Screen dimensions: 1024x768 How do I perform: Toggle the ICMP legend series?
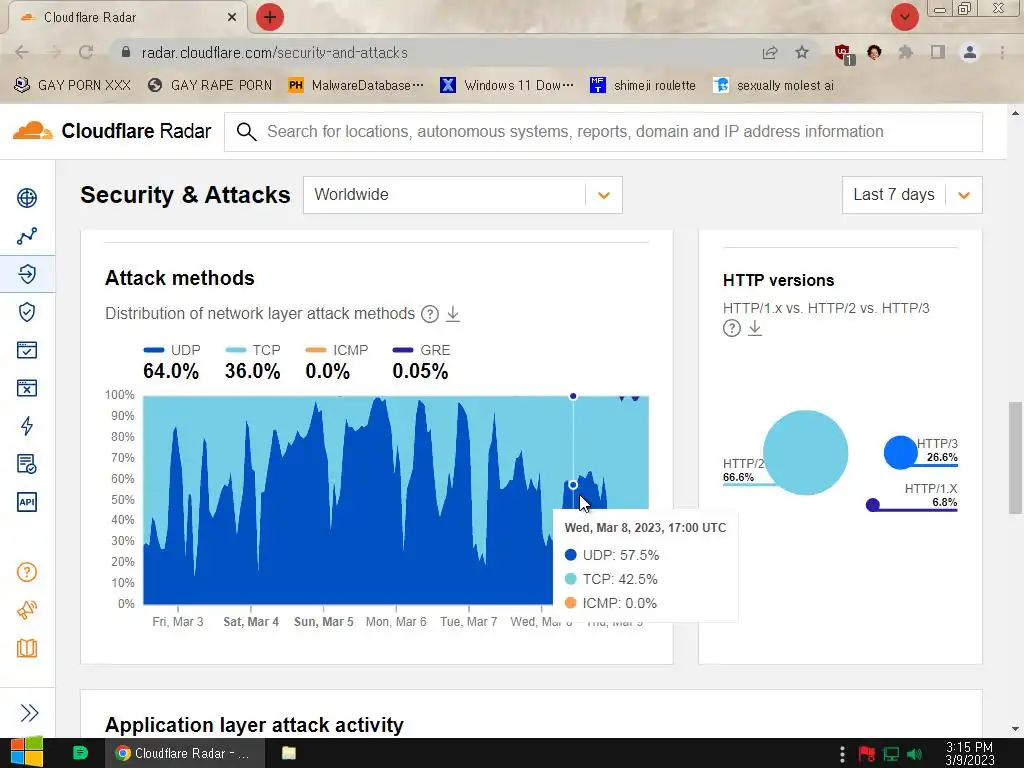(337, 351)
